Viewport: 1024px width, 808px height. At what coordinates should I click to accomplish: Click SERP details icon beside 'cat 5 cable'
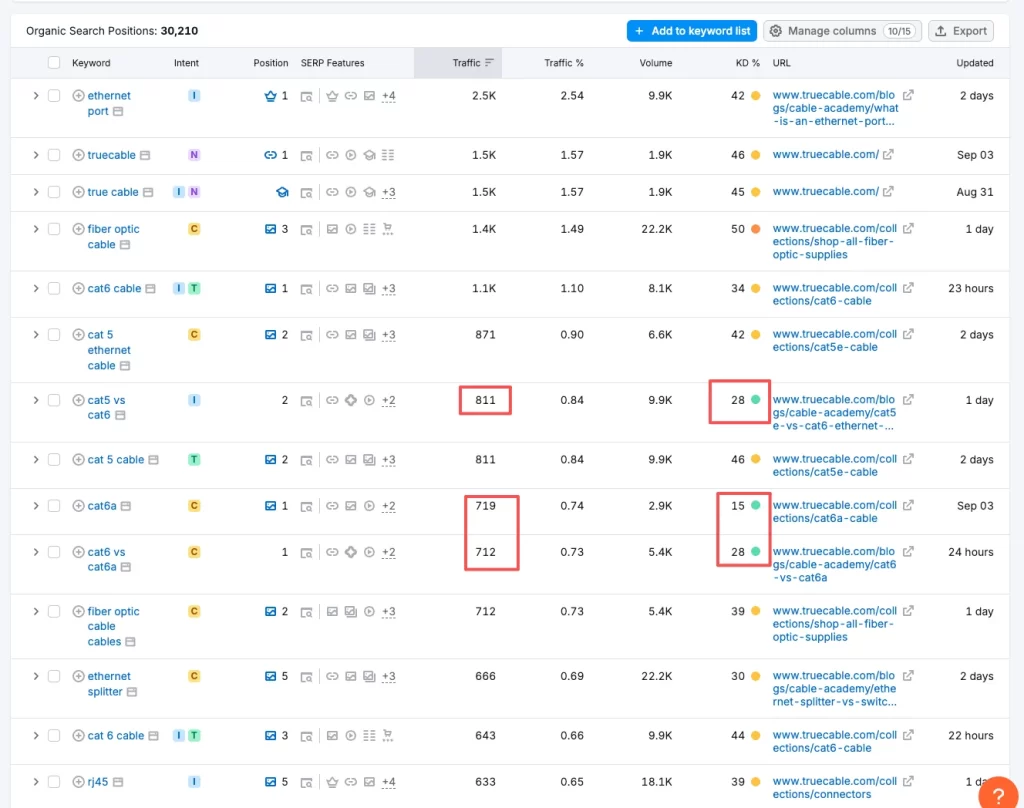pos(153,460)
